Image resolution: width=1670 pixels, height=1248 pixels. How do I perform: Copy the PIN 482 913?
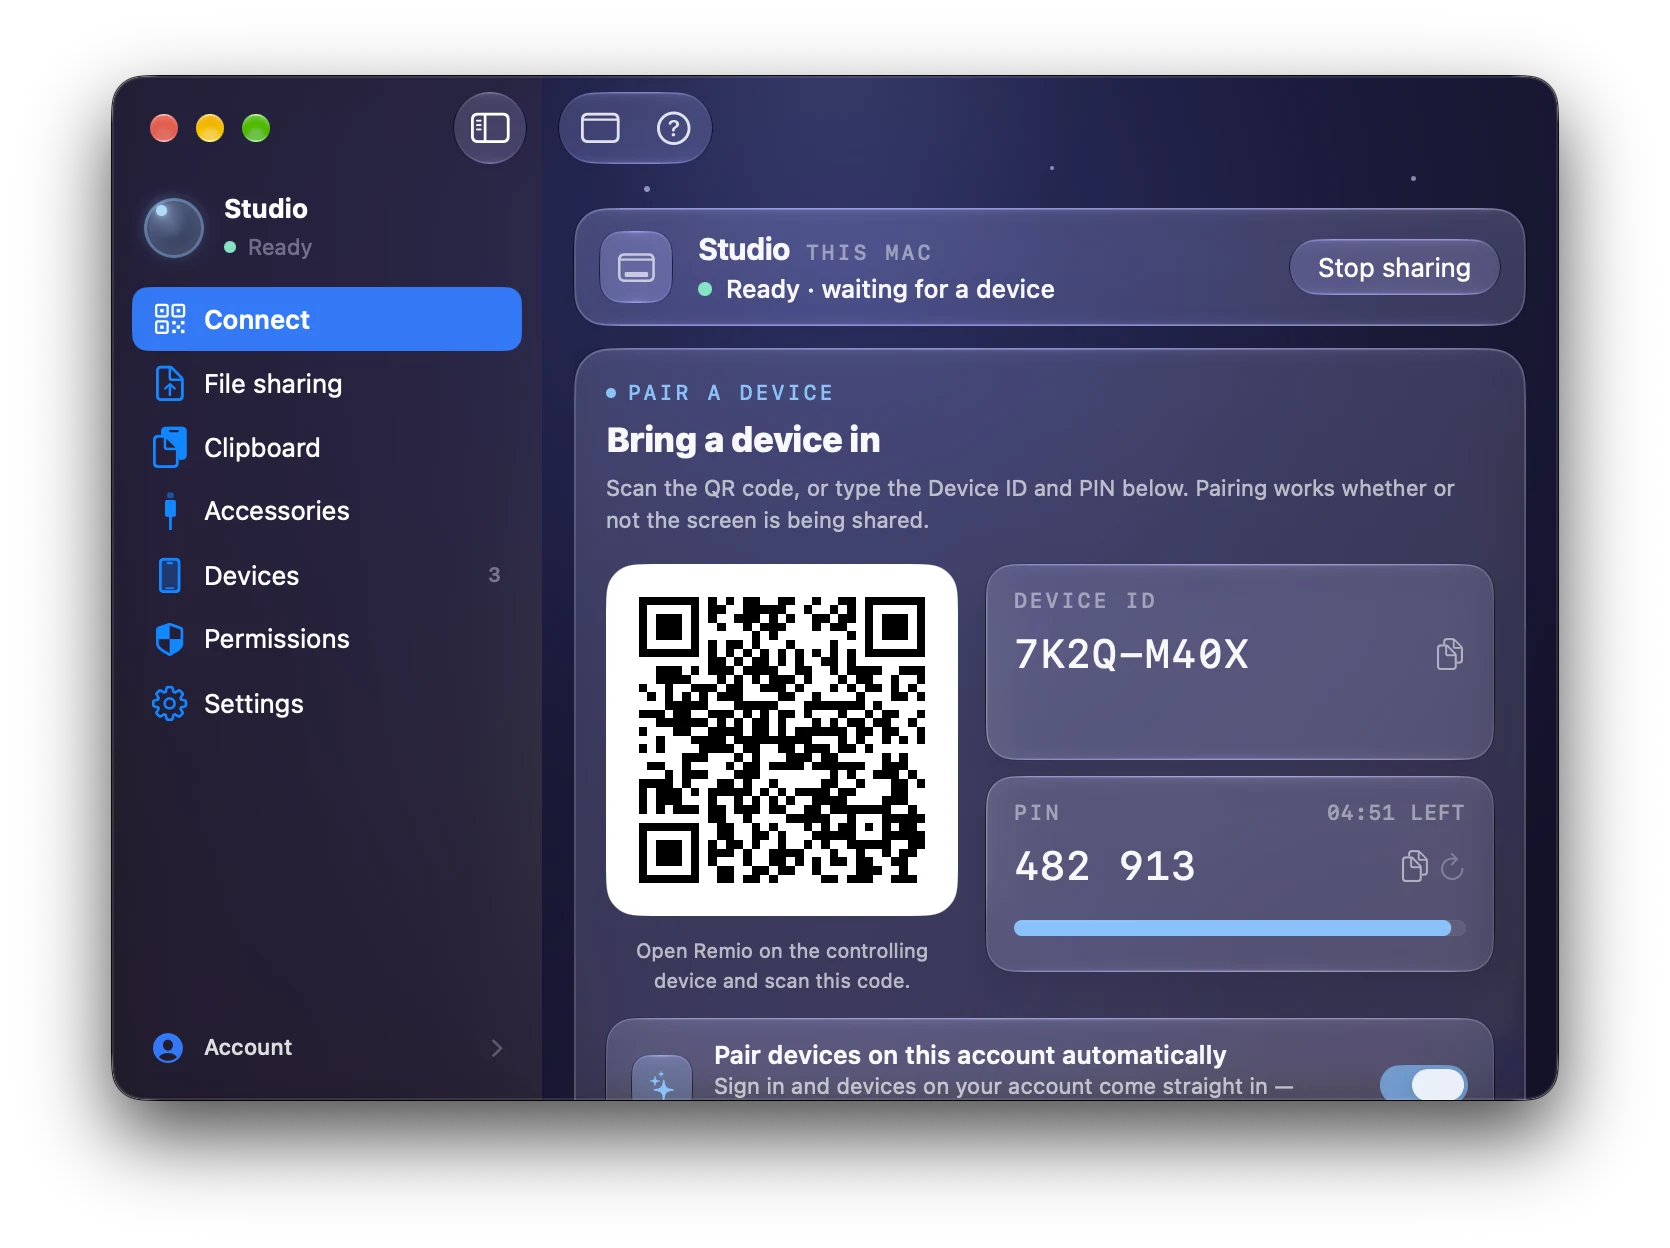coord(1414,866)
